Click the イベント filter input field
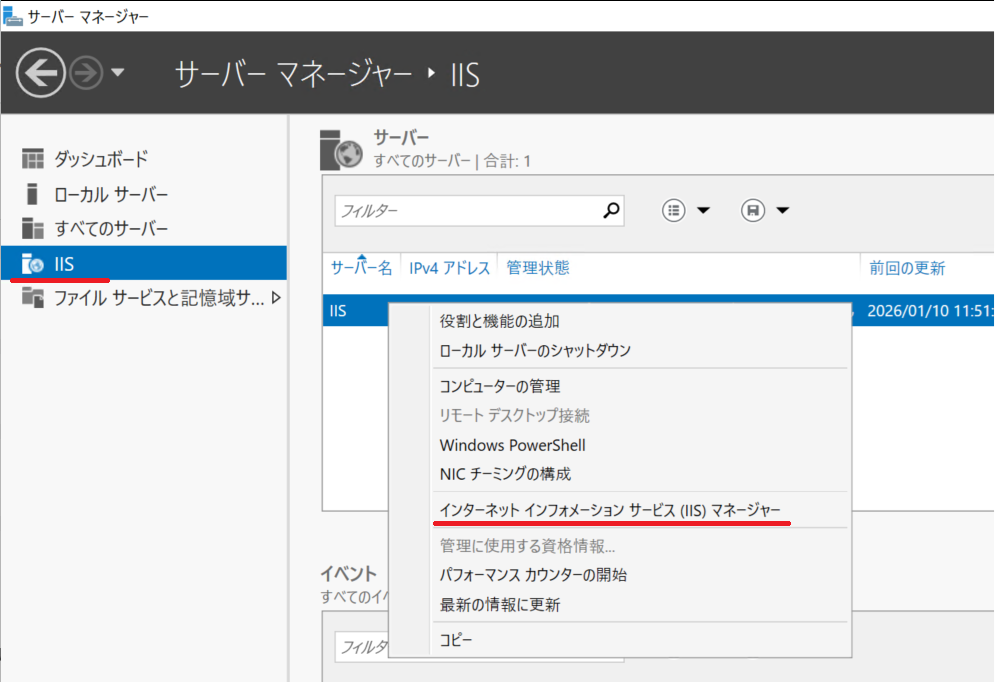The width and height of the screenshot is (995, 686). pyautogui.click(x=362, y=647)
